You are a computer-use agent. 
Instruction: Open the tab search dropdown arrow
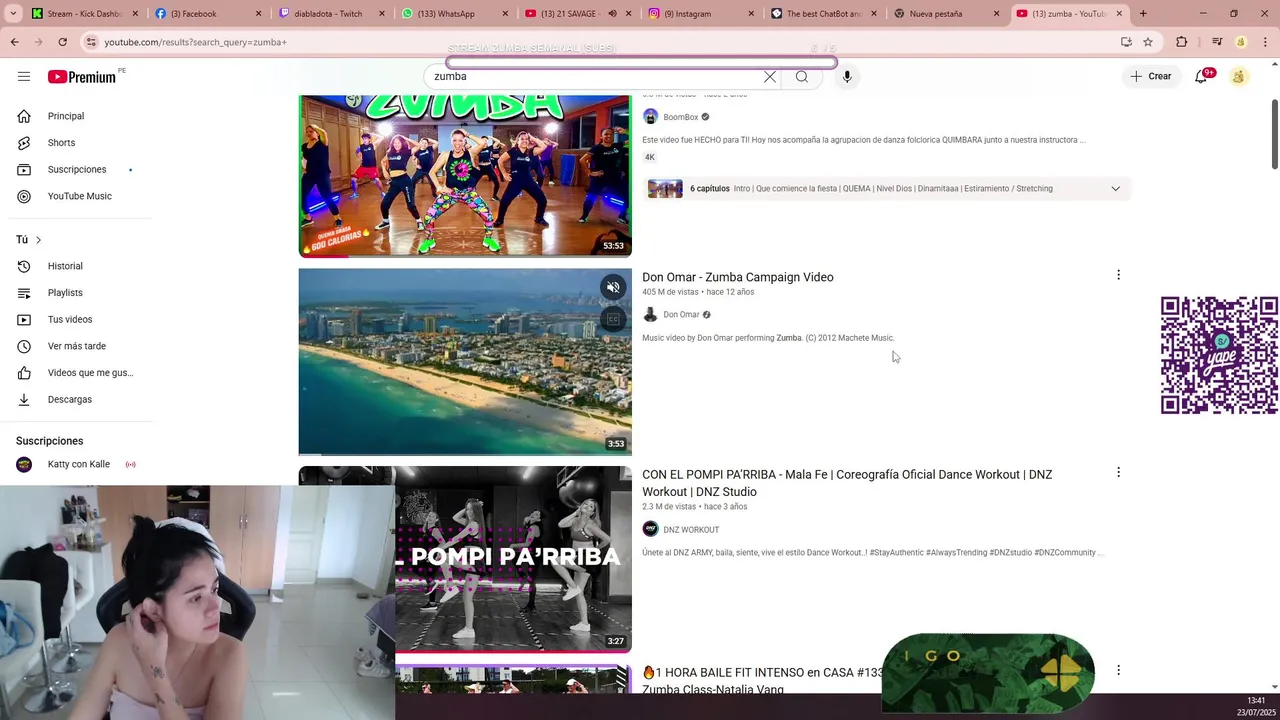(x=13, y=14)
